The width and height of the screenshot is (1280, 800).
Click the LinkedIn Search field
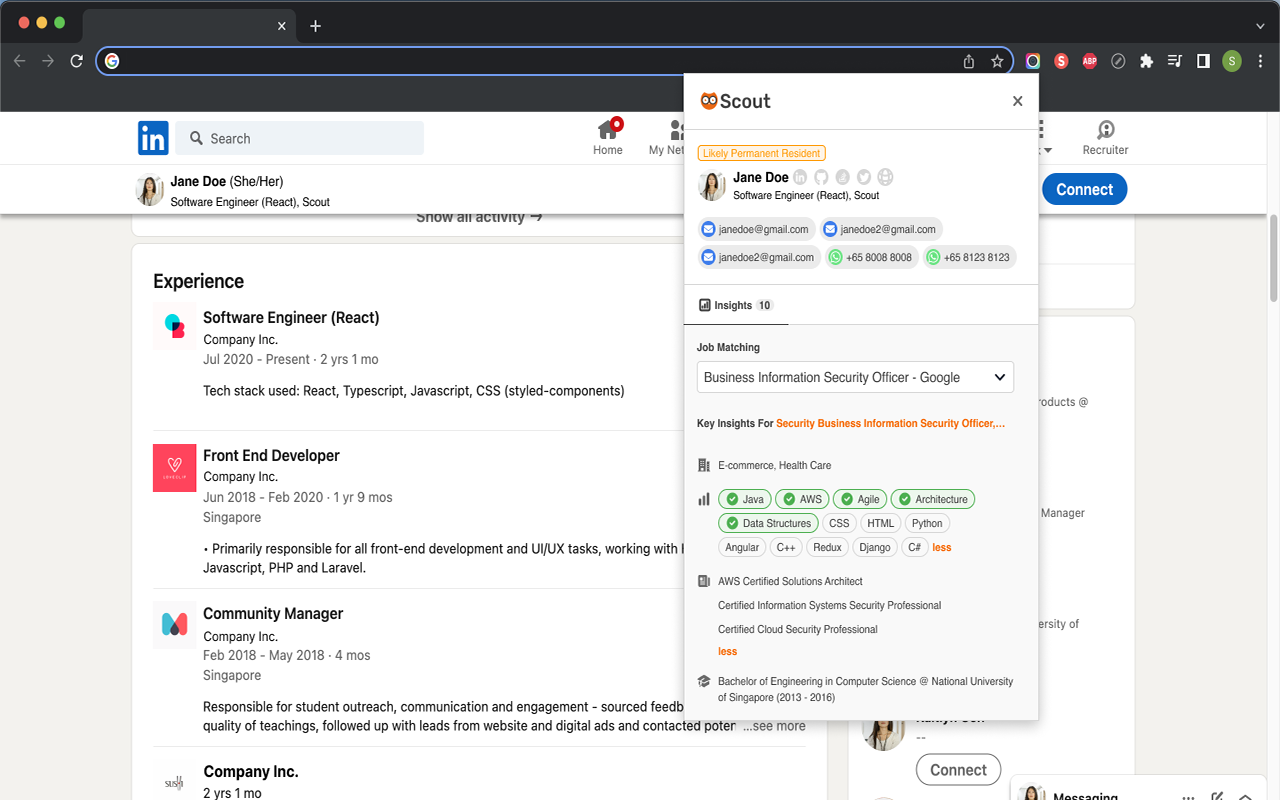tap(300, 138)
